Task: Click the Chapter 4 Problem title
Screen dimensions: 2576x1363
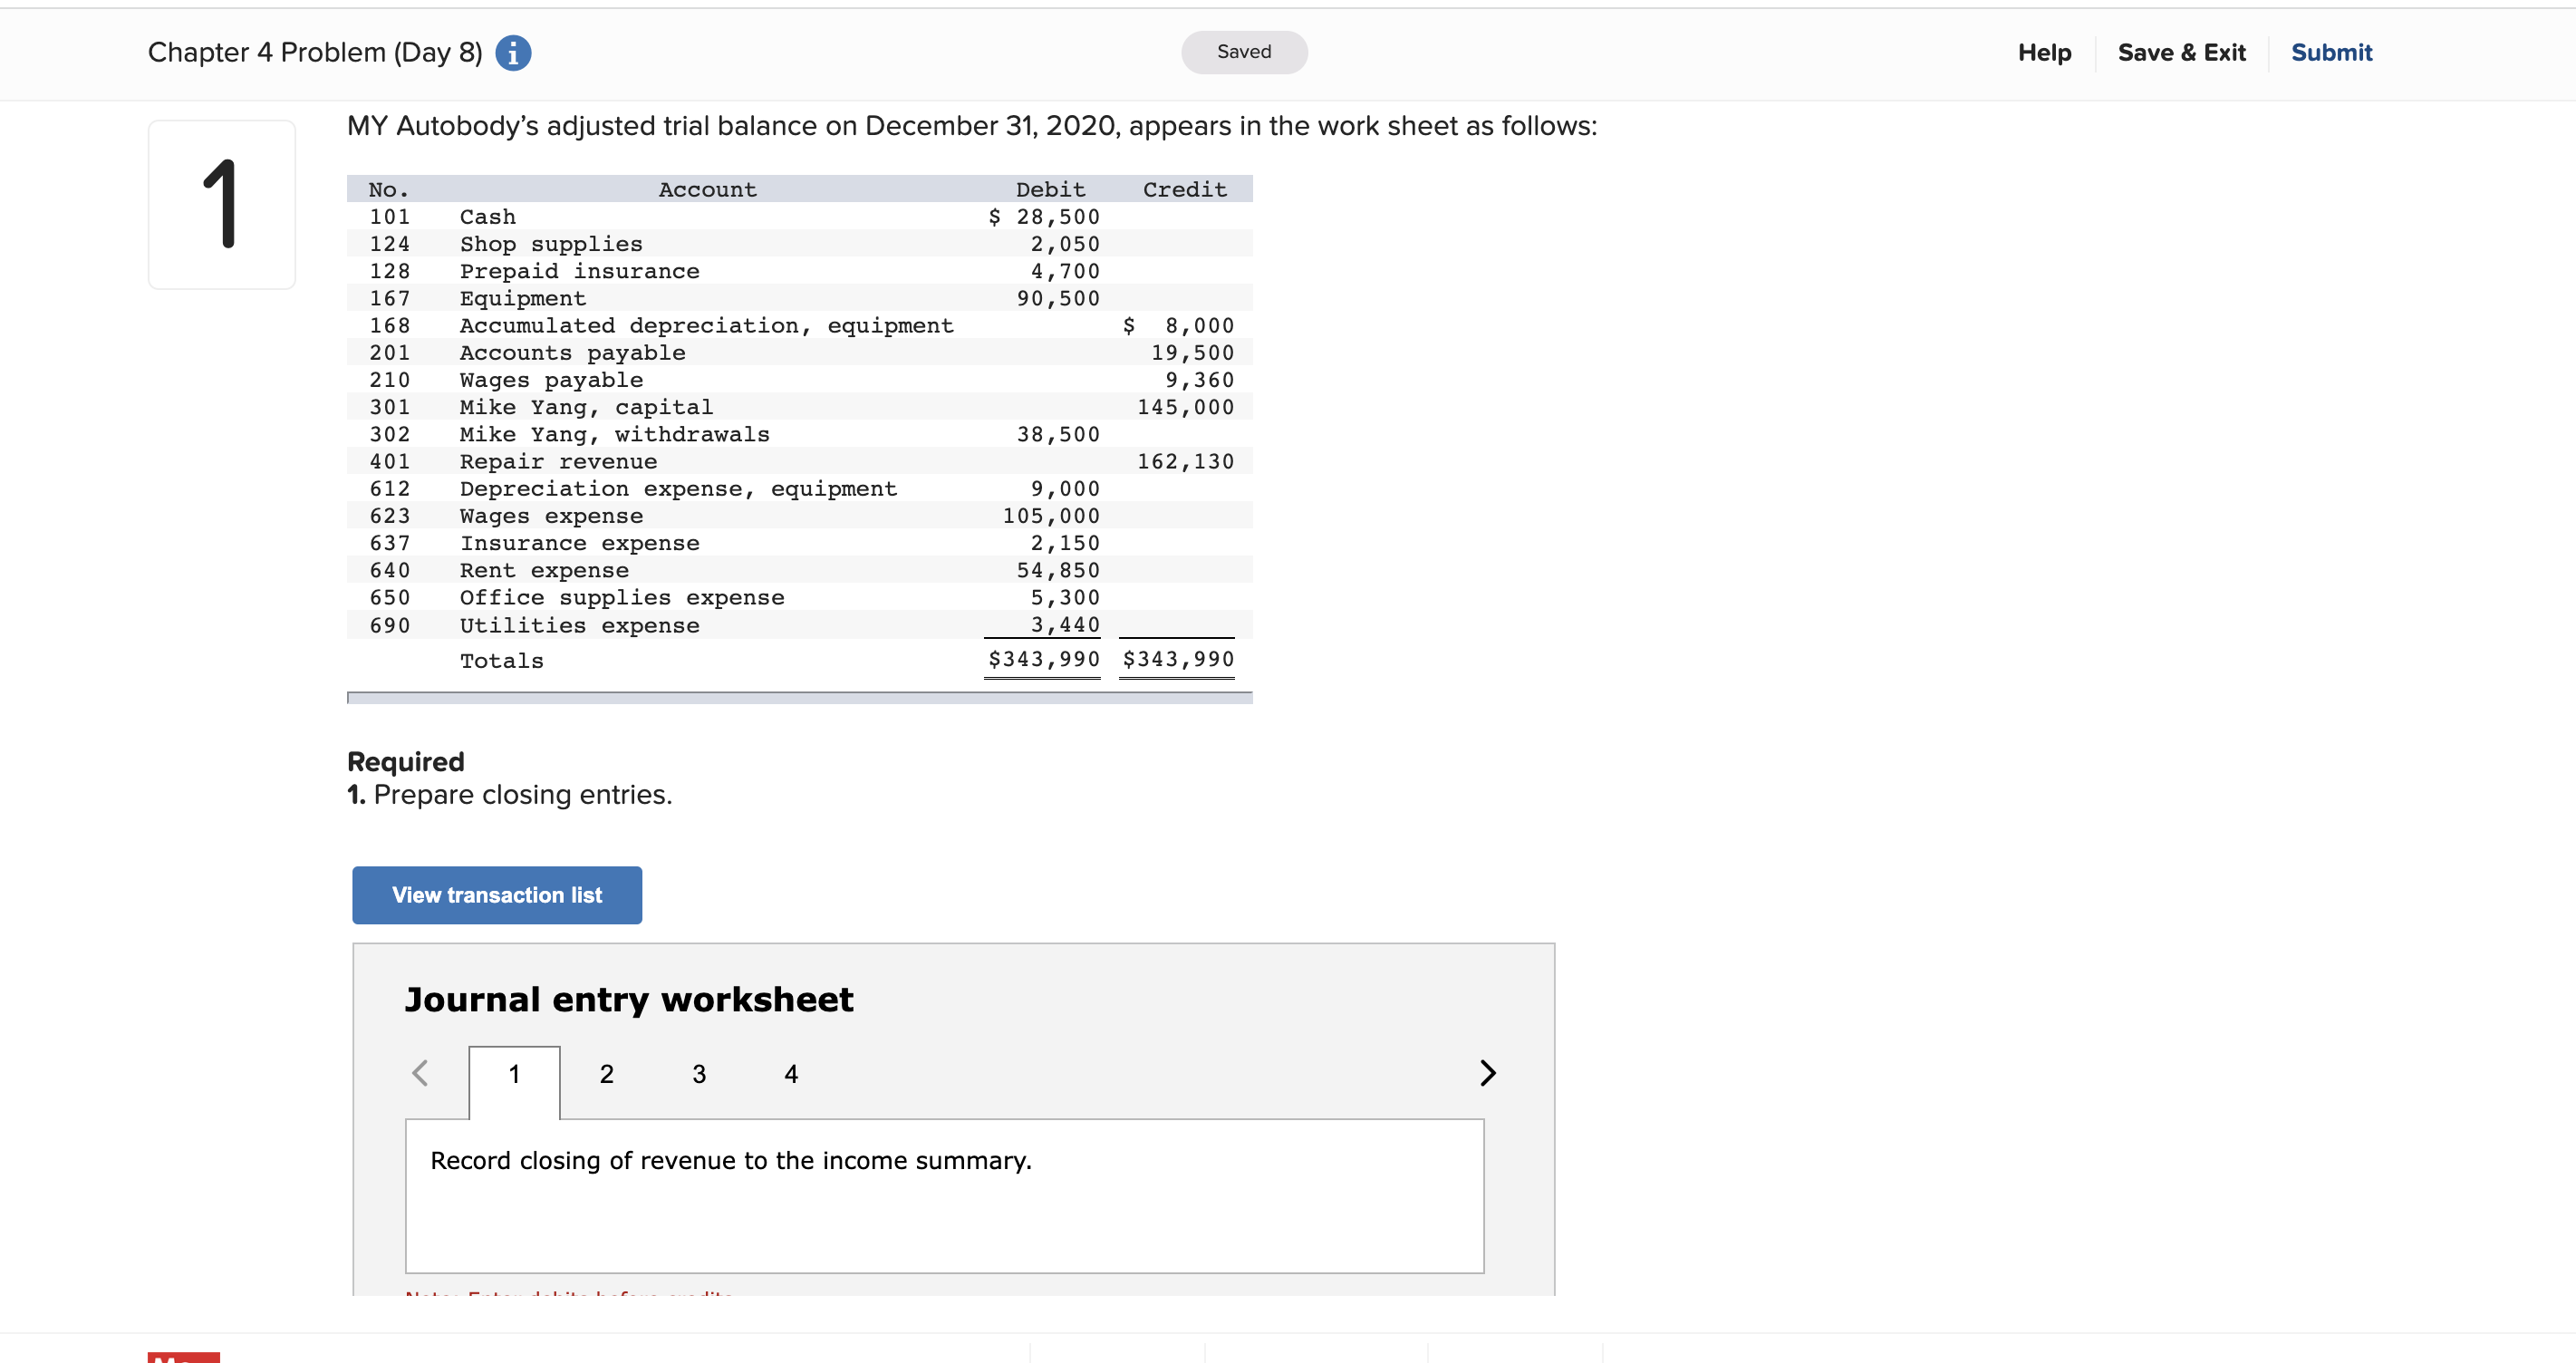Action: (315, 53)
